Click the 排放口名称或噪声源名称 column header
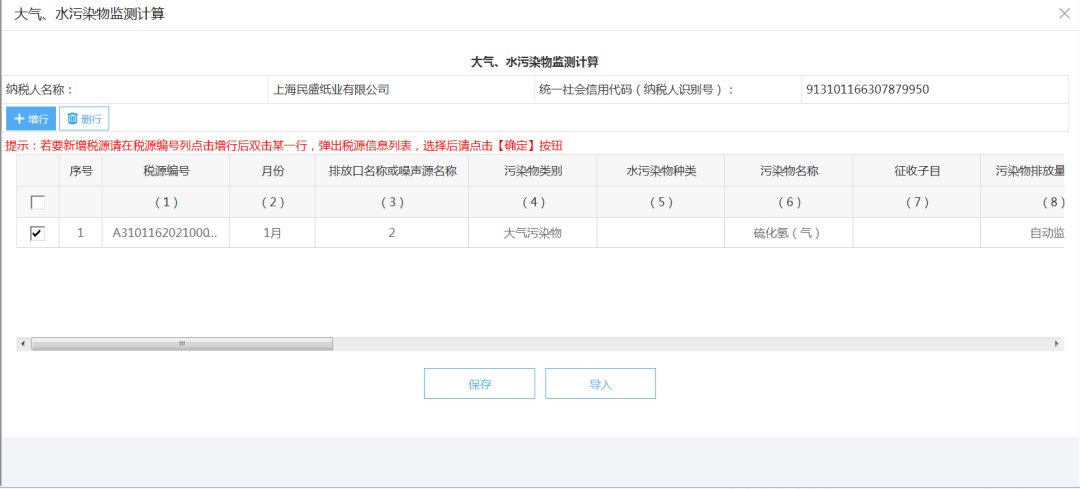 (392, 171)
